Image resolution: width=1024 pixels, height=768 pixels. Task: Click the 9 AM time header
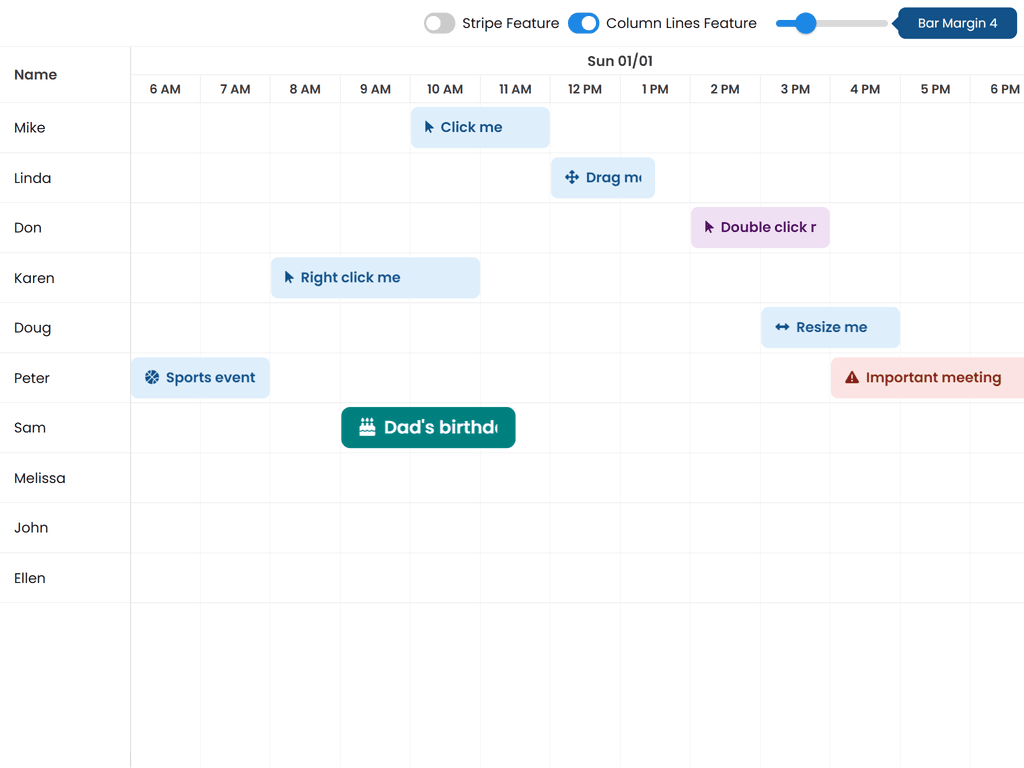click(x=375, y=89)
